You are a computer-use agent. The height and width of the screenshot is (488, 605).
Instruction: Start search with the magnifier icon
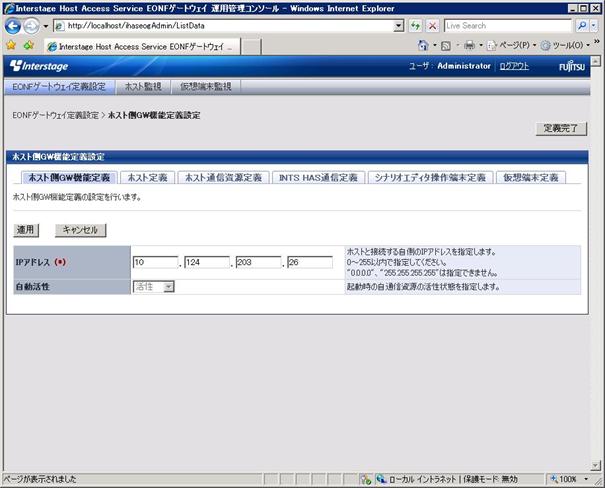tap(582, 26)
